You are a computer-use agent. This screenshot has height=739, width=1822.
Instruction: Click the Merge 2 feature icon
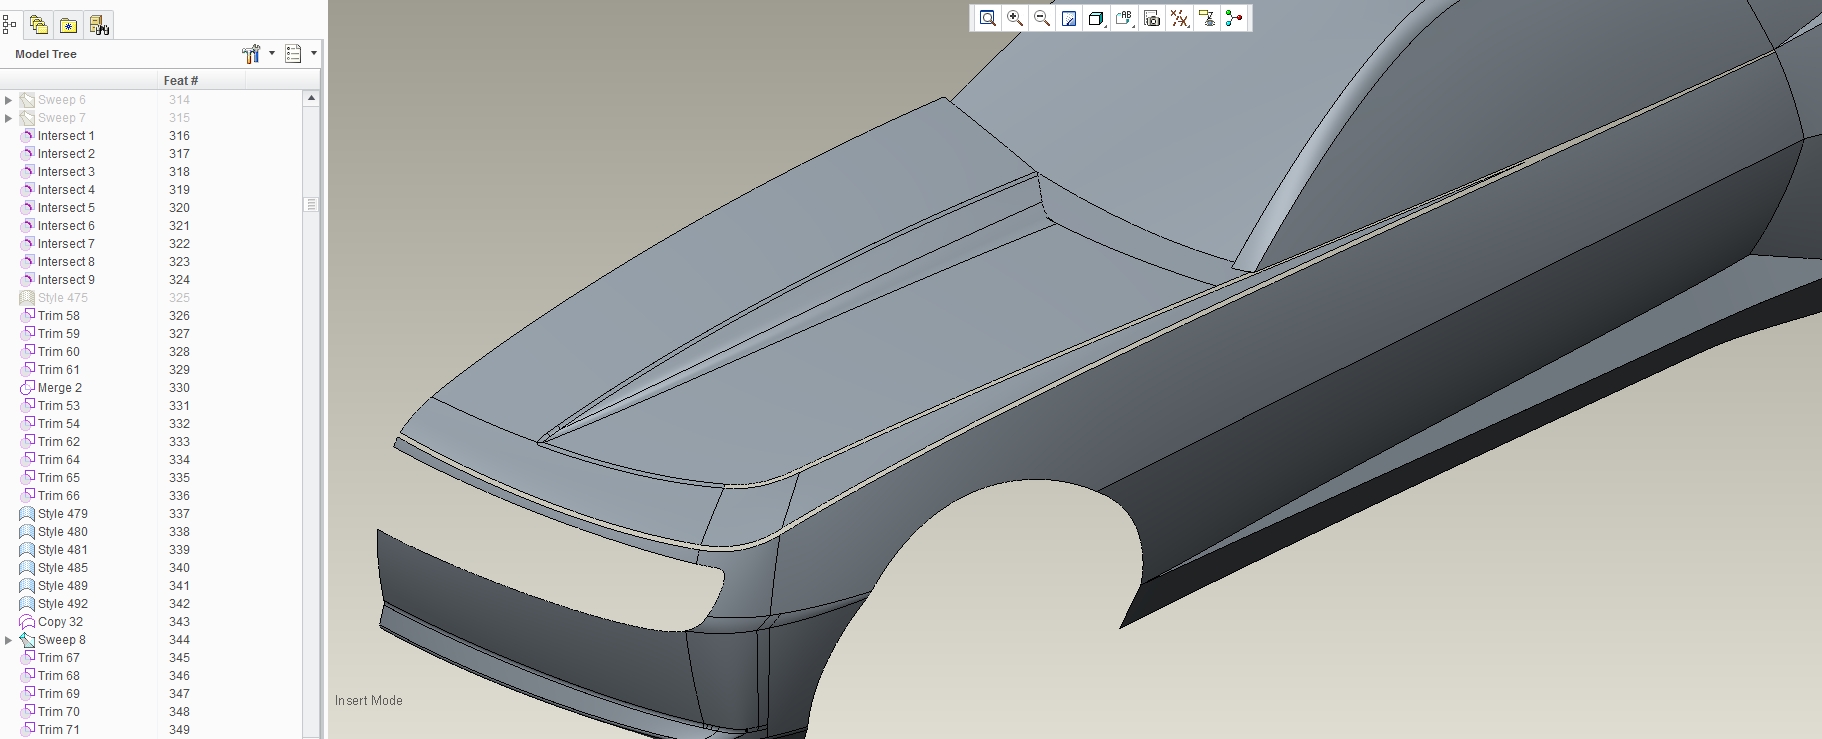click(27, 388)
